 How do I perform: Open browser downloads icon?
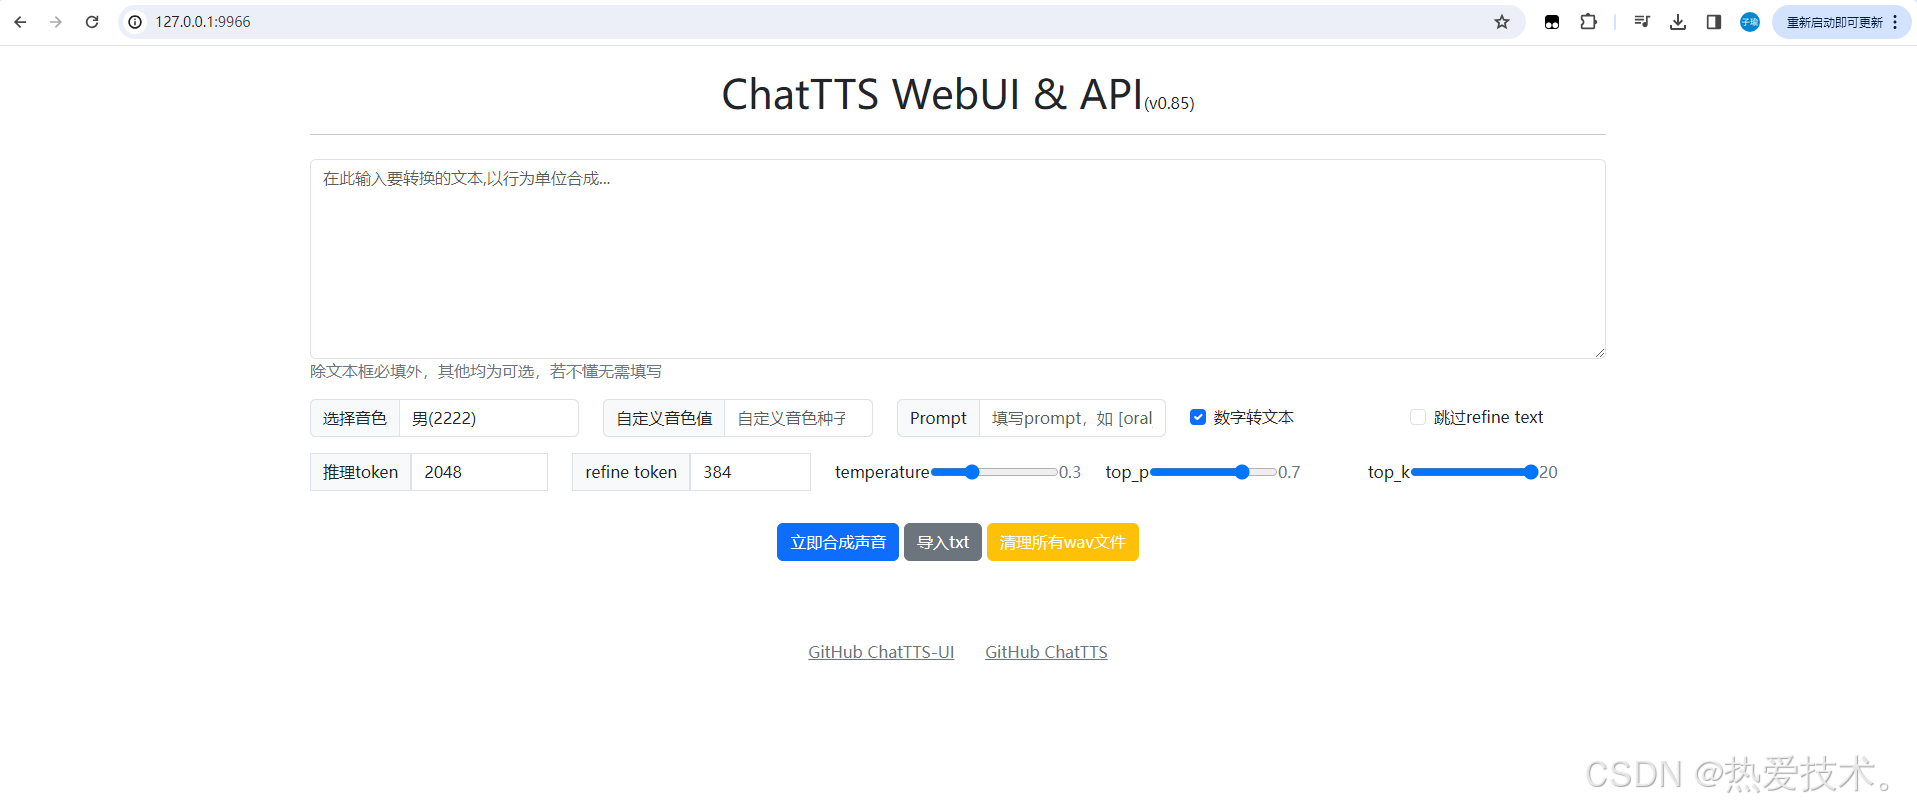[1678, 22]
